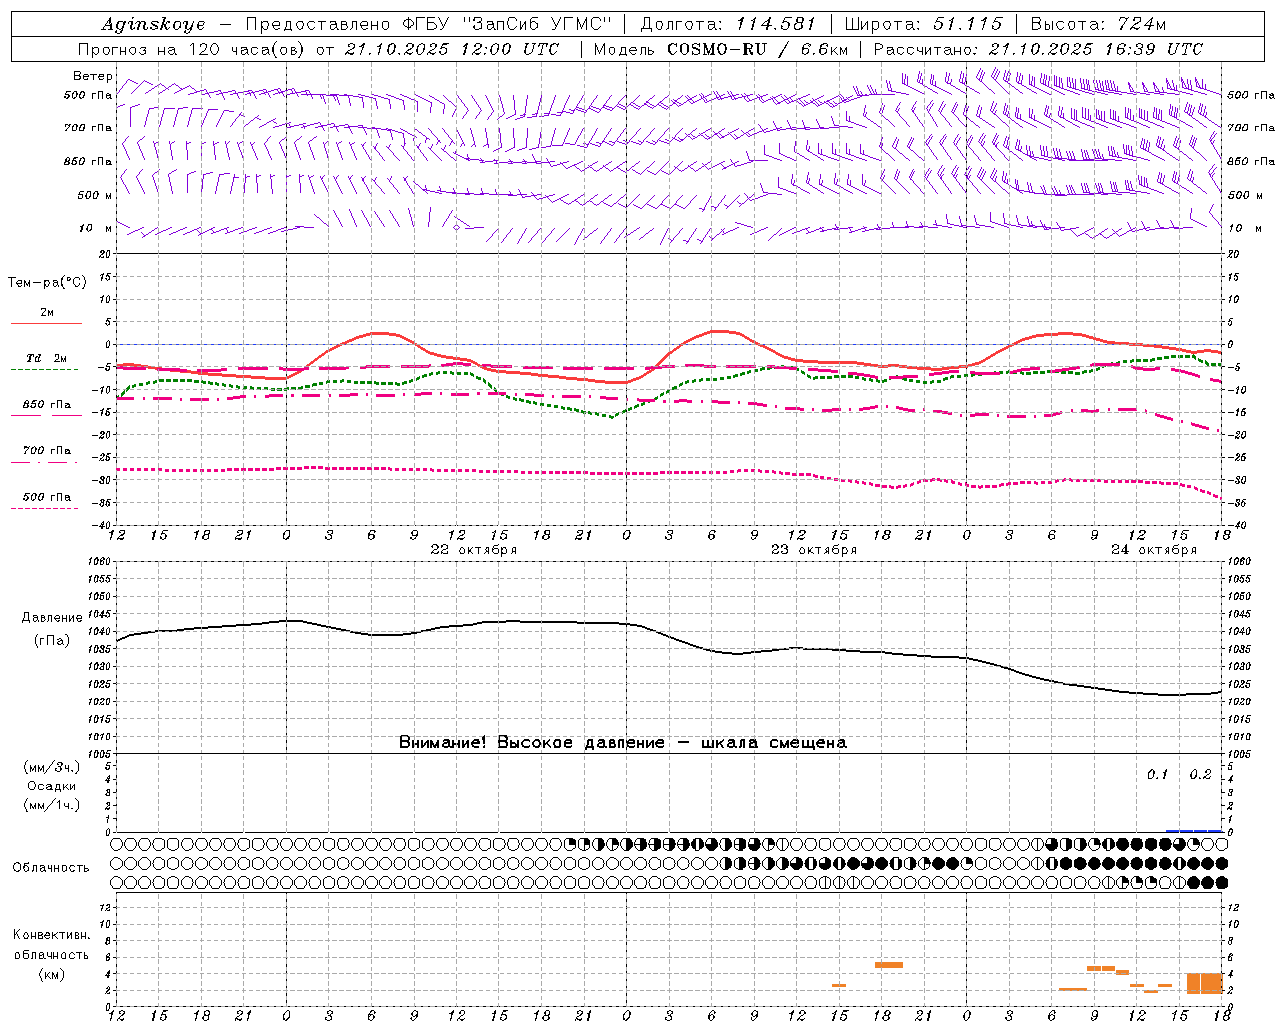Select the ФГБУ "ЗапСиб УГМС" provider text

(x=509, y=24)
